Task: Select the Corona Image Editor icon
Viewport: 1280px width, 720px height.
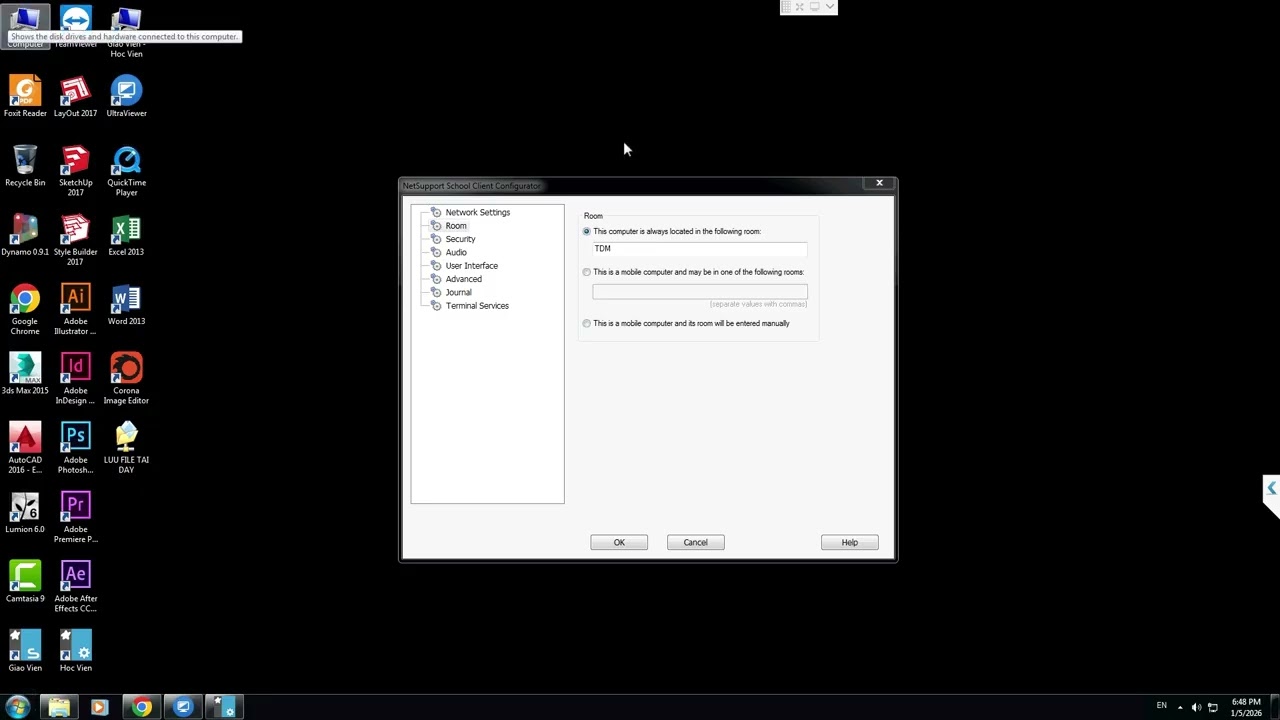Action: pos(126,379)
